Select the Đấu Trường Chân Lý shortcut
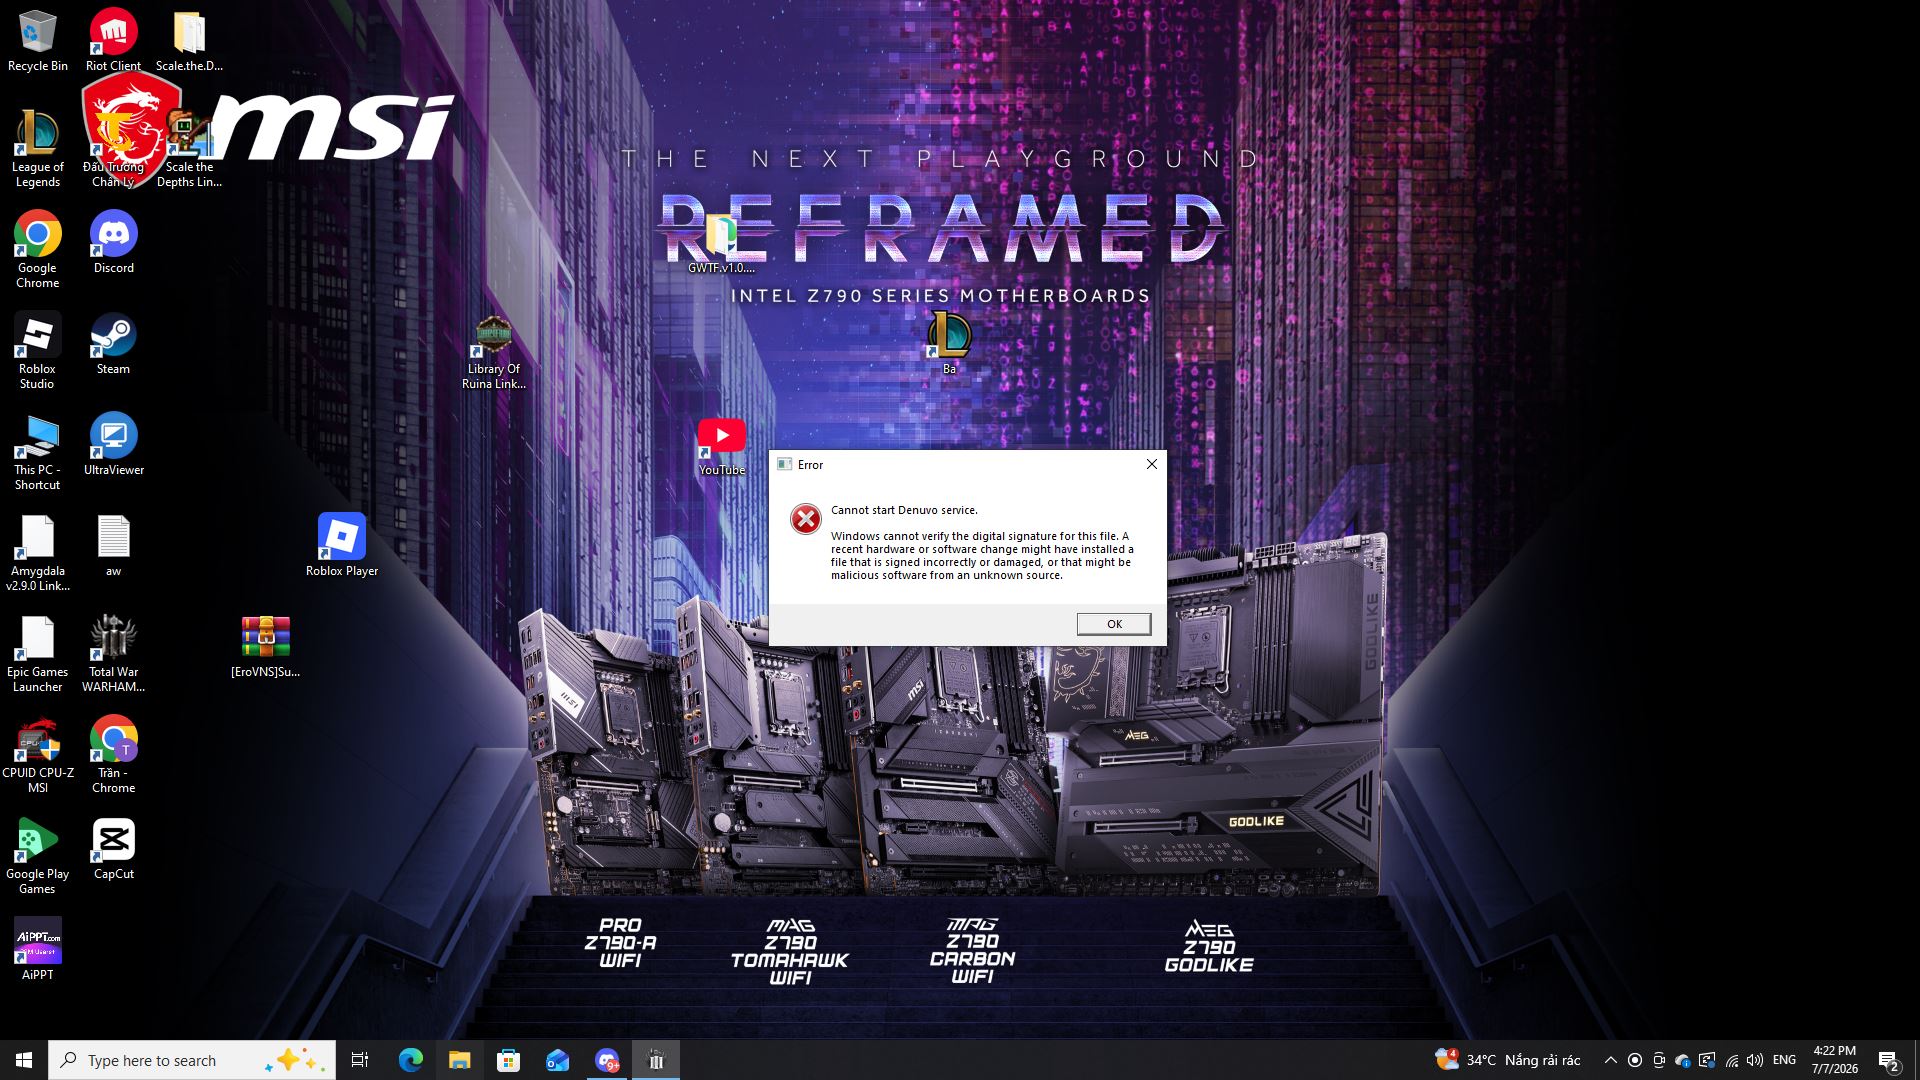This screenshot has width=1920, height=1080. [x=113, y=149]
